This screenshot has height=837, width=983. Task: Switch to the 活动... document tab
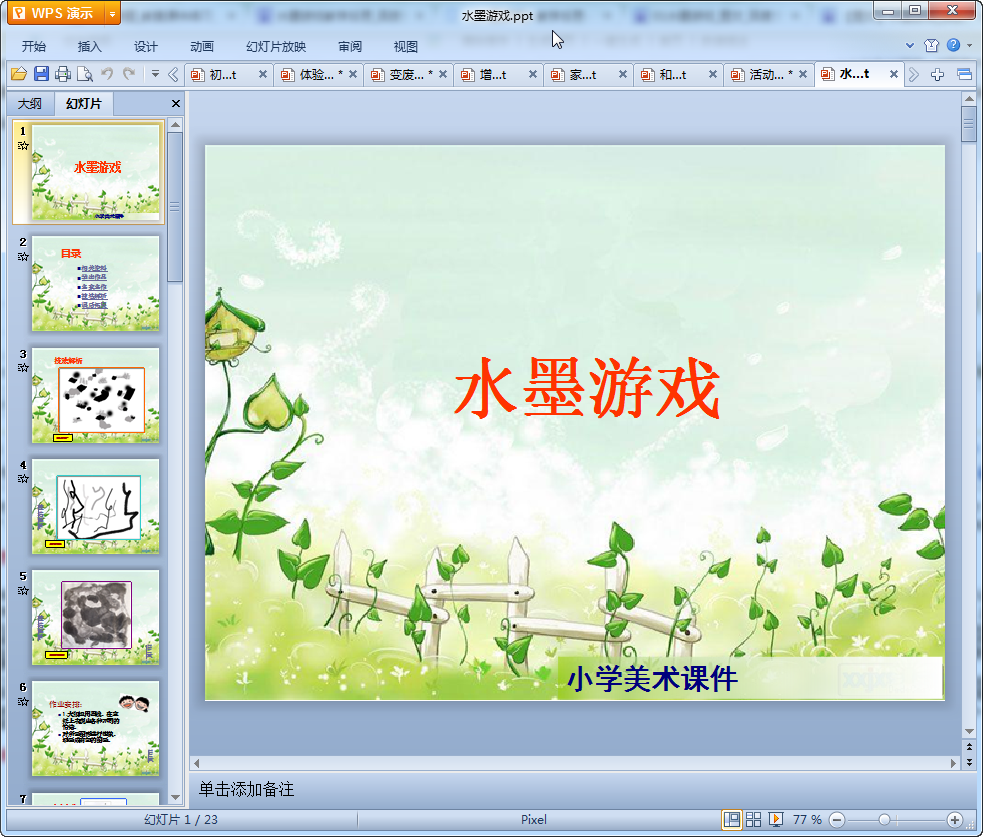tap(764, 75)
